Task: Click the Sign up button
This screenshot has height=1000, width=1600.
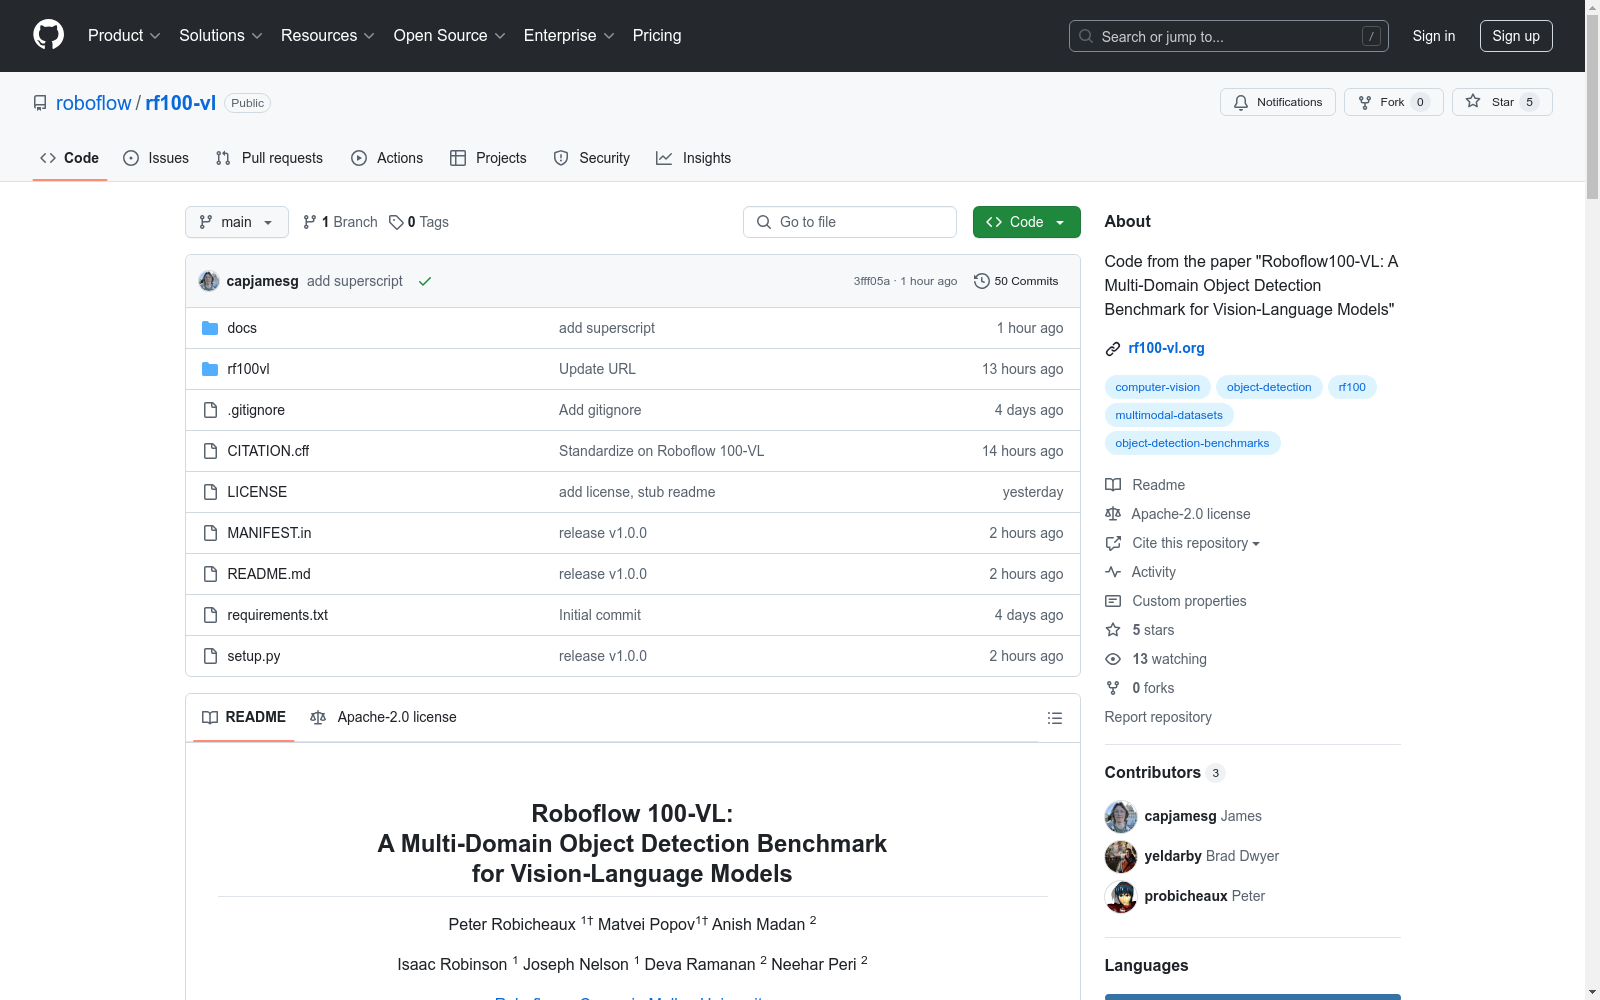Action: 1516,36
